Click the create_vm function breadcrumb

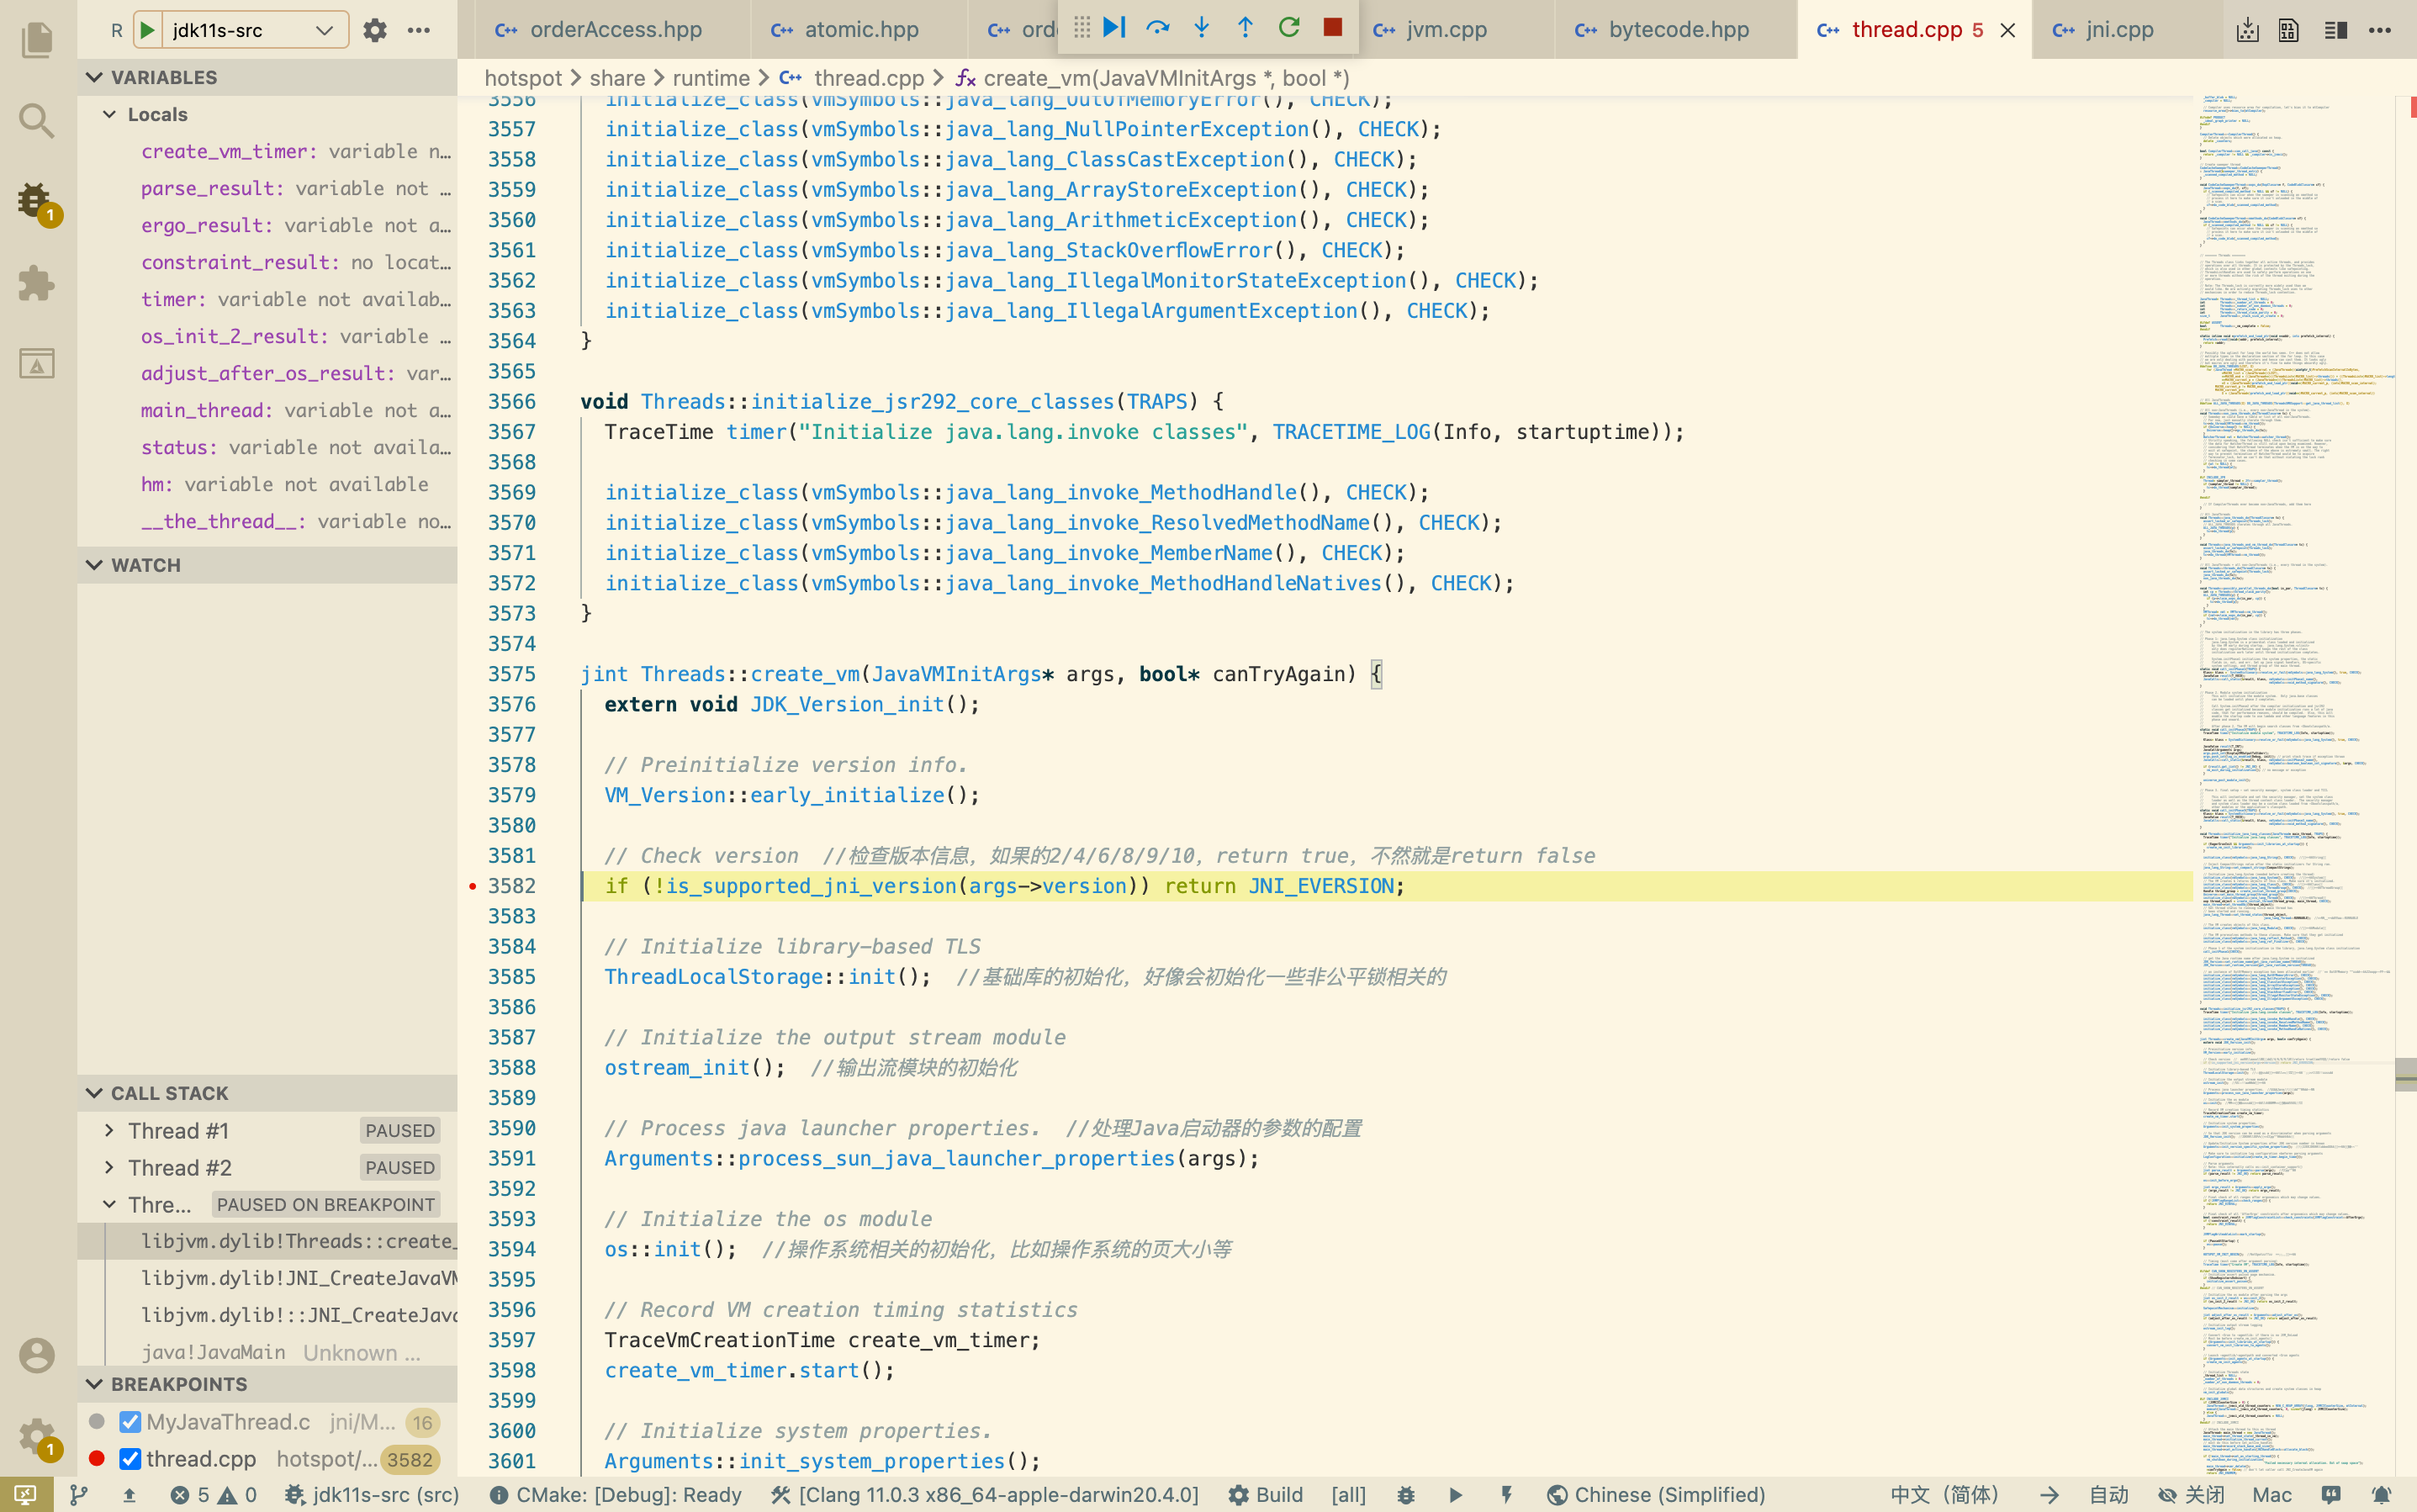click(1152, 78)
